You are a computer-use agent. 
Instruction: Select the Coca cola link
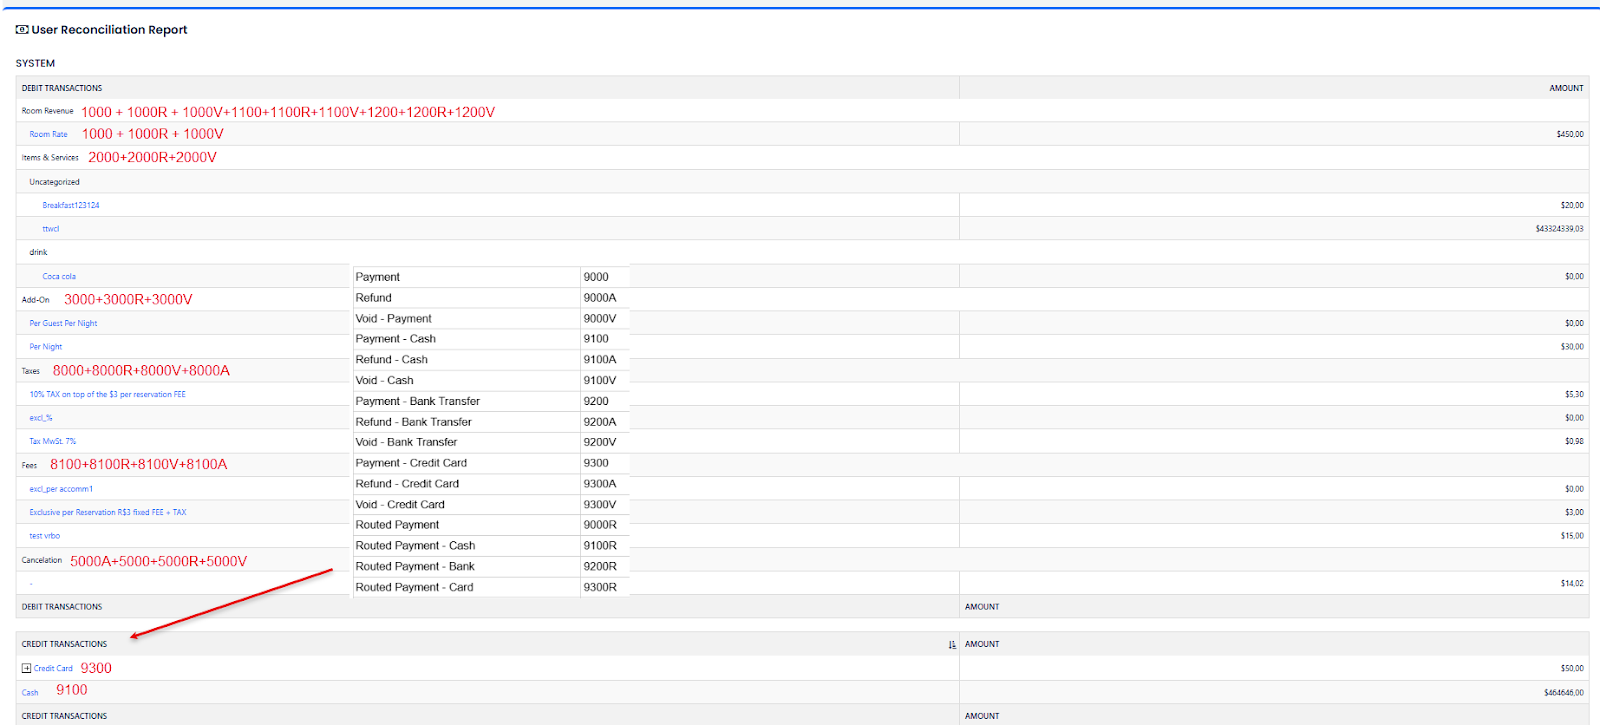click(59, 276)
